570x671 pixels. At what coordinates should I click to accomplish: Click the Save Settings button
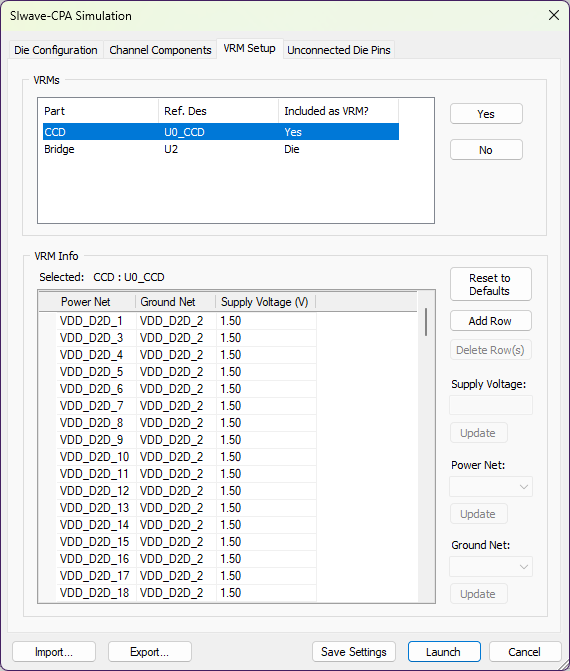pos(354,652)
